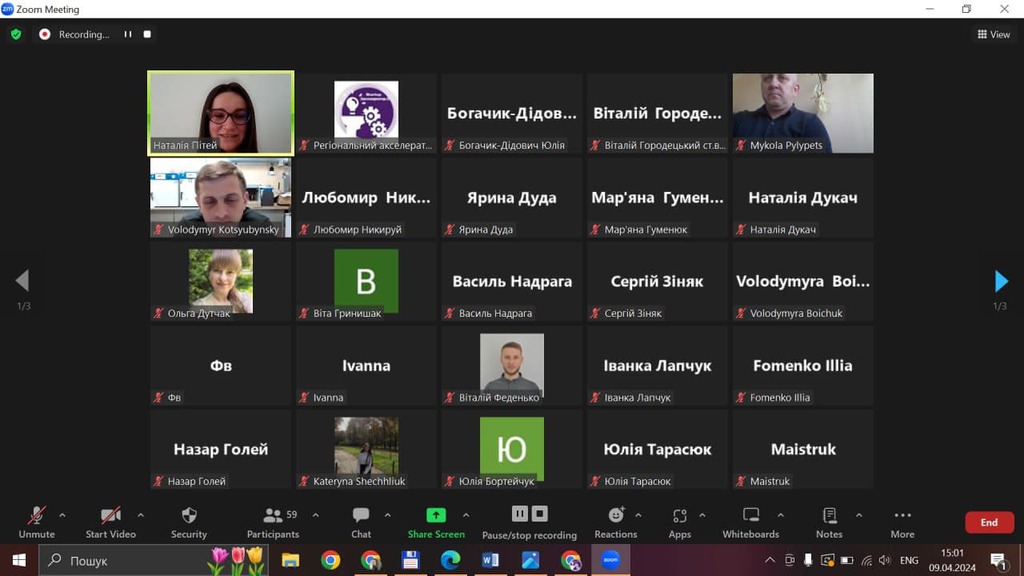Open the More options menu

[x=902, y=521]
